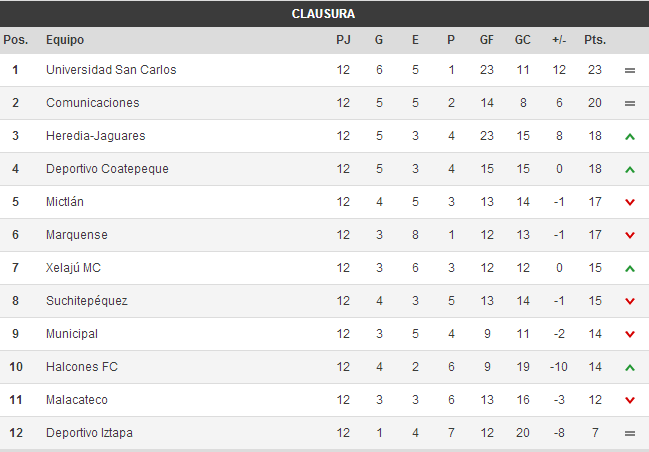Click the Equipo column header

coord(65,40)
